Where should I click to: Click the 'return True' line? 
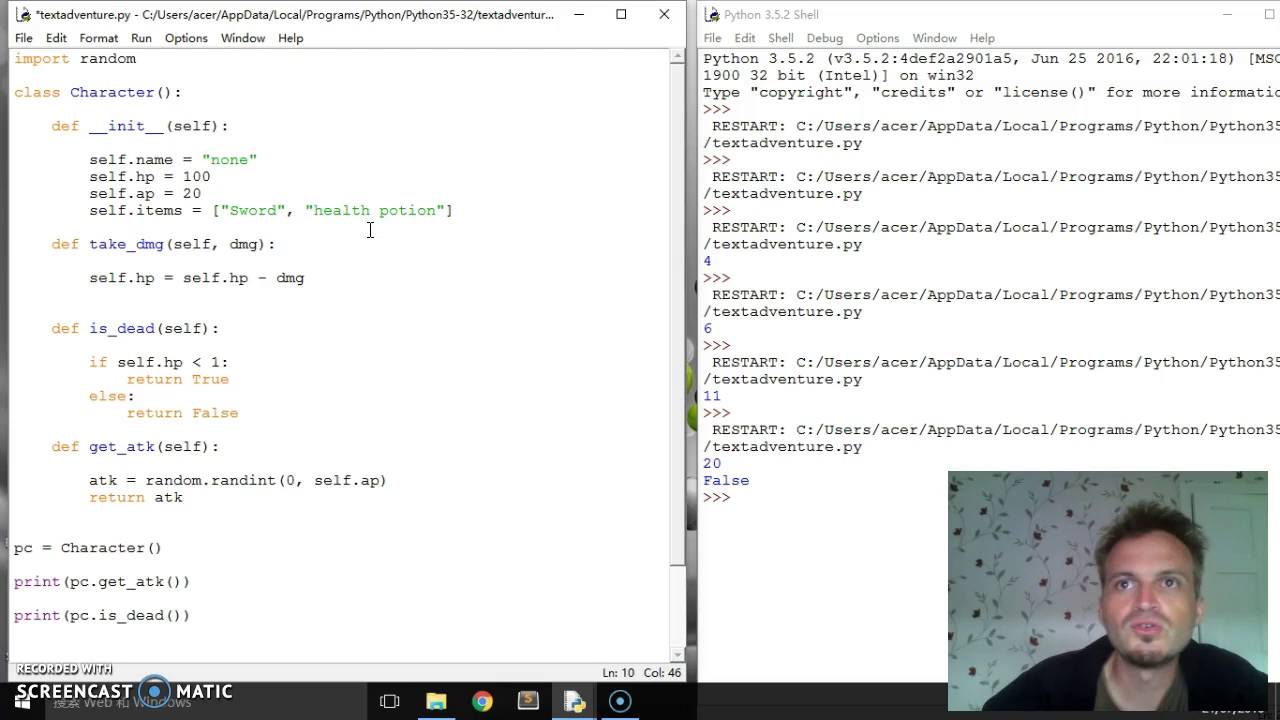tap(178, 380)
